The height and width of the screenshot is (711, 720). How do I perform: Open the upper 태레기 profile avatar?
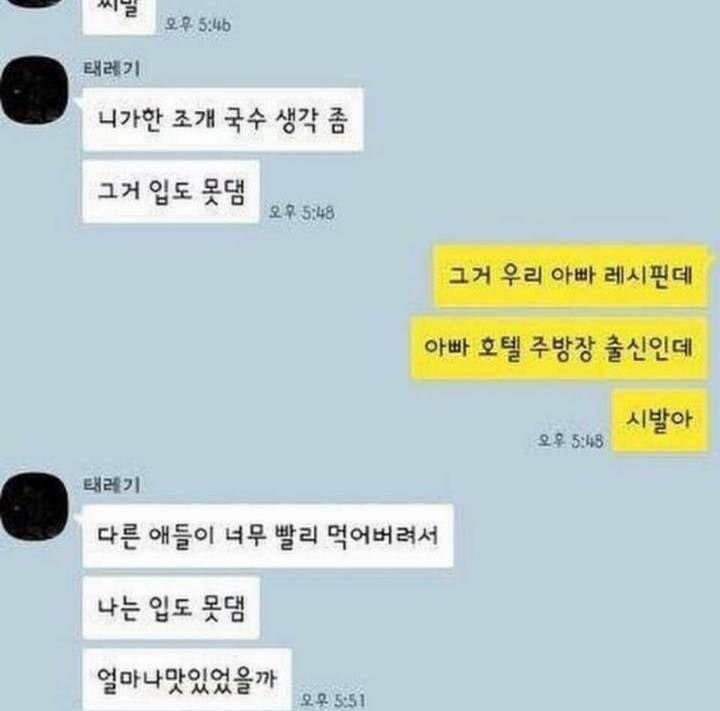click(x=34, y=90)
